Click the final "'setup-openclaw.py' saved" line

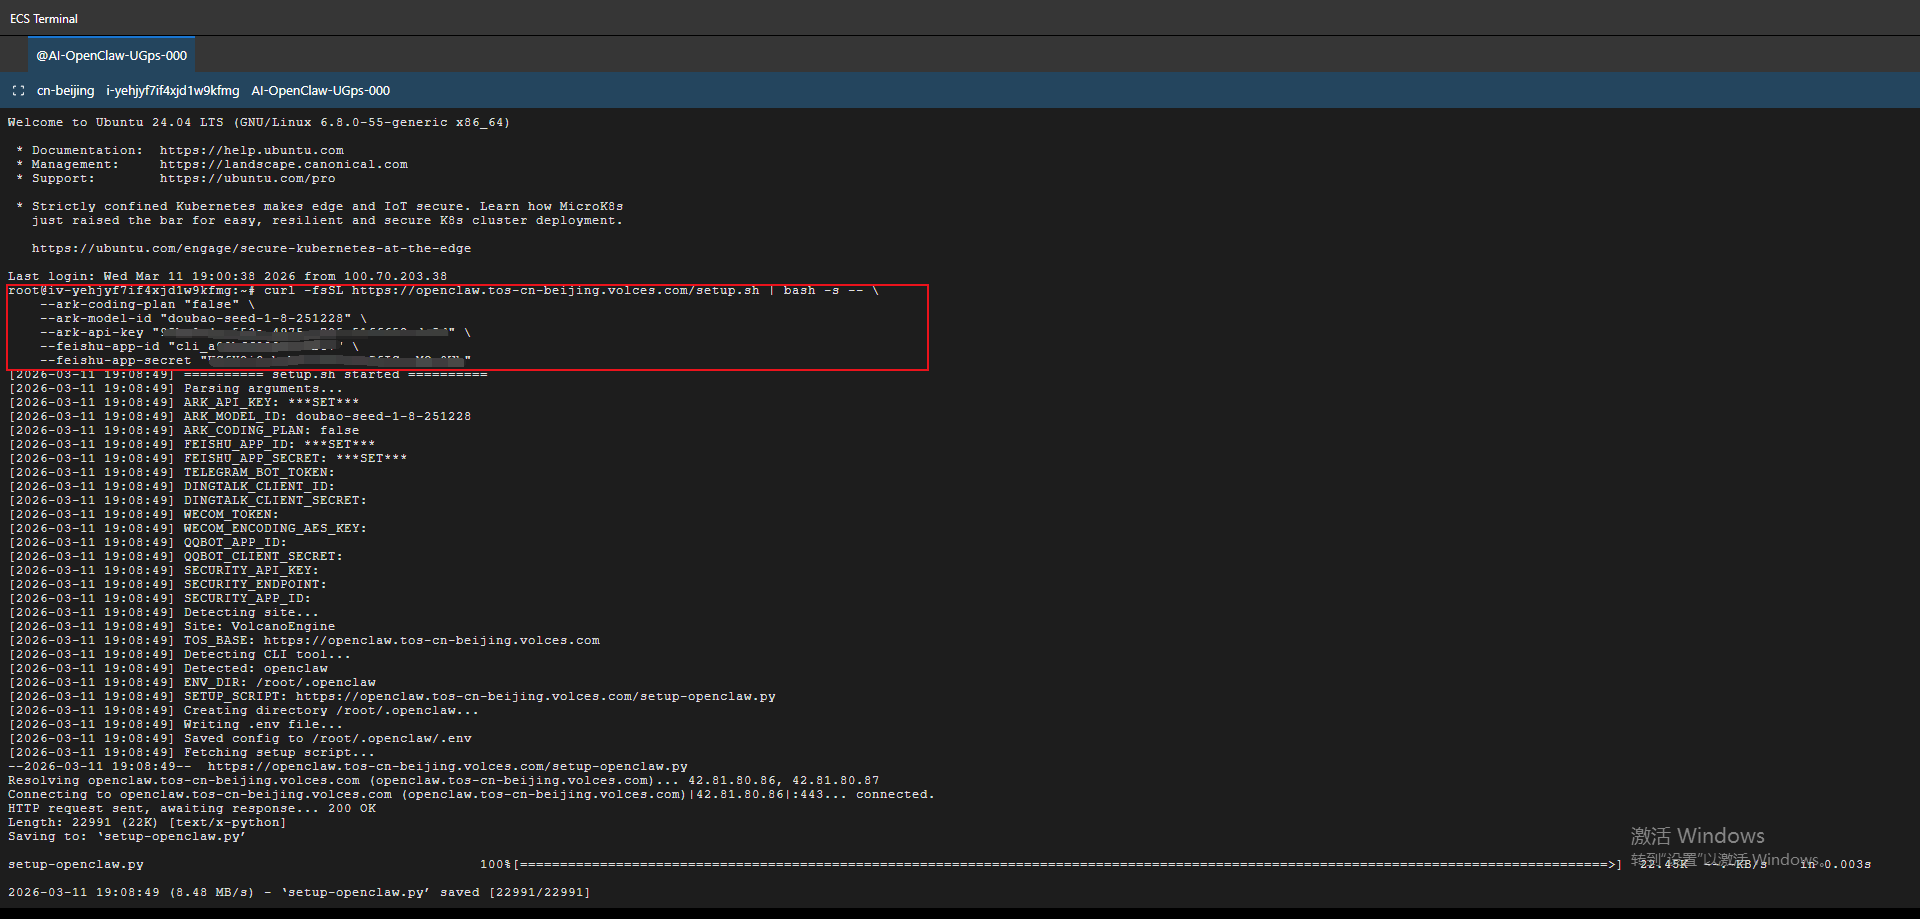tap(299, 893)
